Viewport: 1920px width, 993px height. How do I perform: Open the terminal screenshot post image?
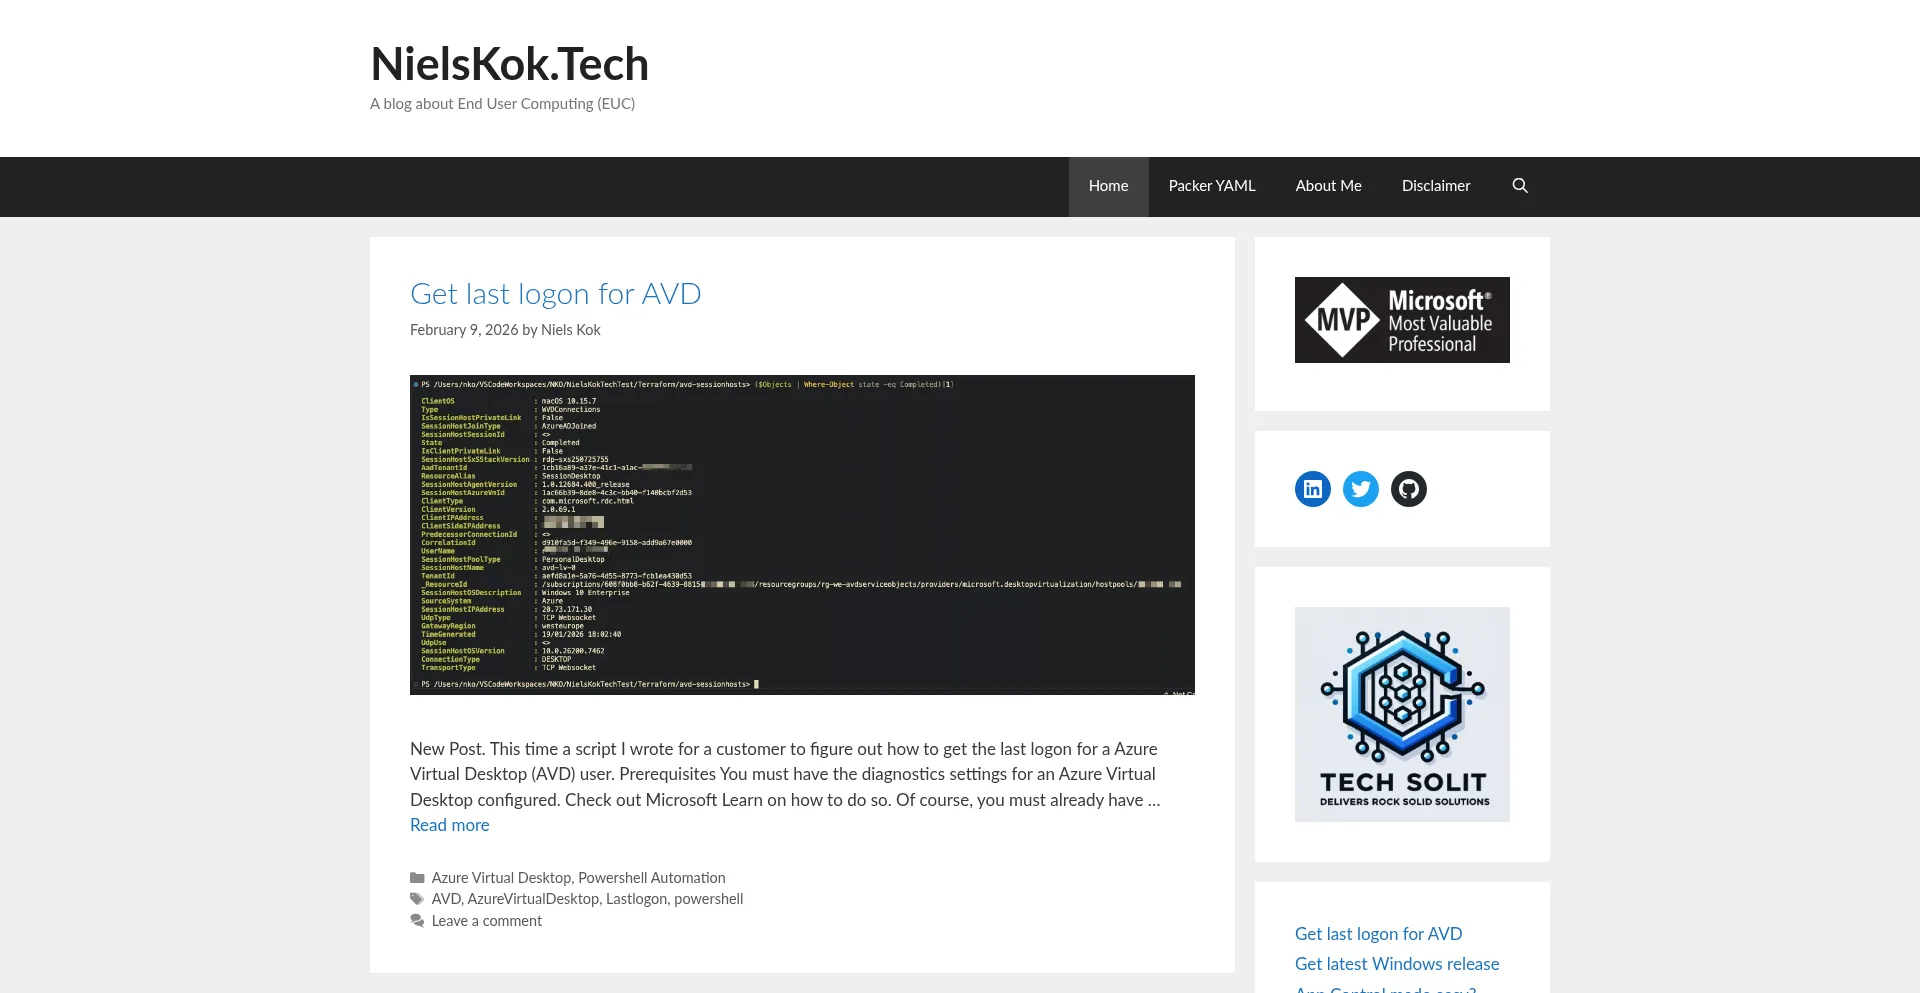click(802, 535)
